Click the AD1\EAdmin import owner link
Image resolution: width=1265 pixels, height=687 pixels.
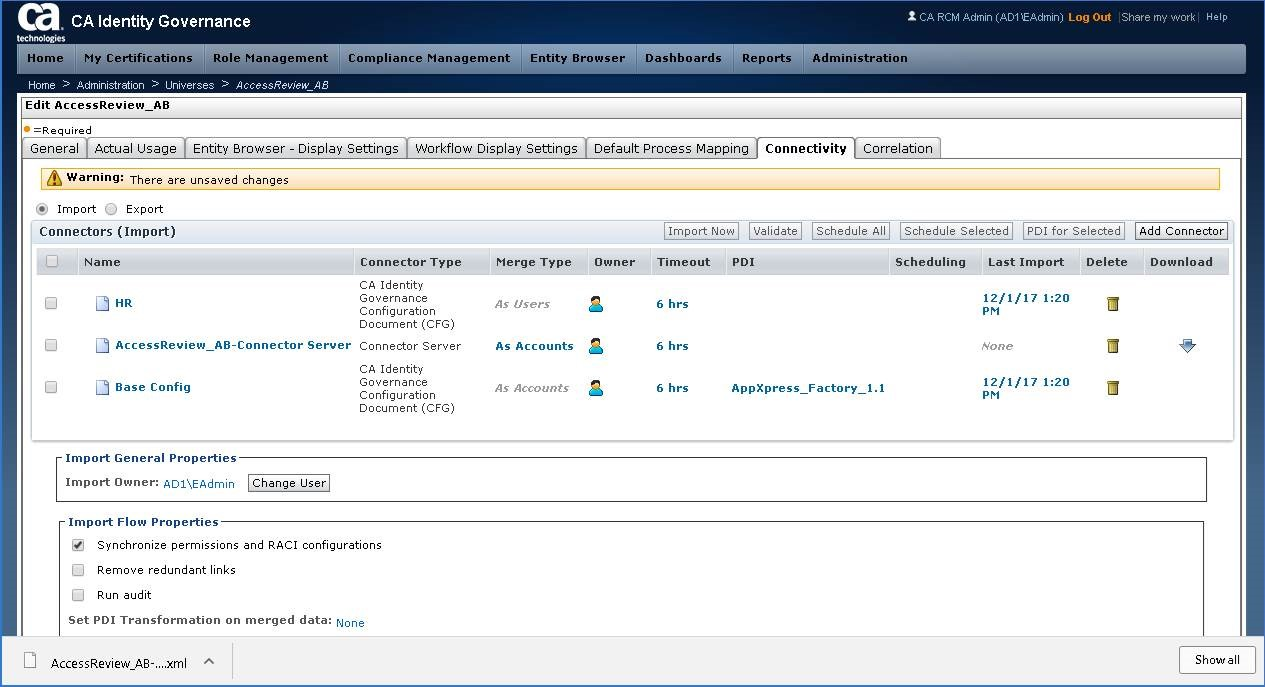pyautogui.click(x=199, y=484)
